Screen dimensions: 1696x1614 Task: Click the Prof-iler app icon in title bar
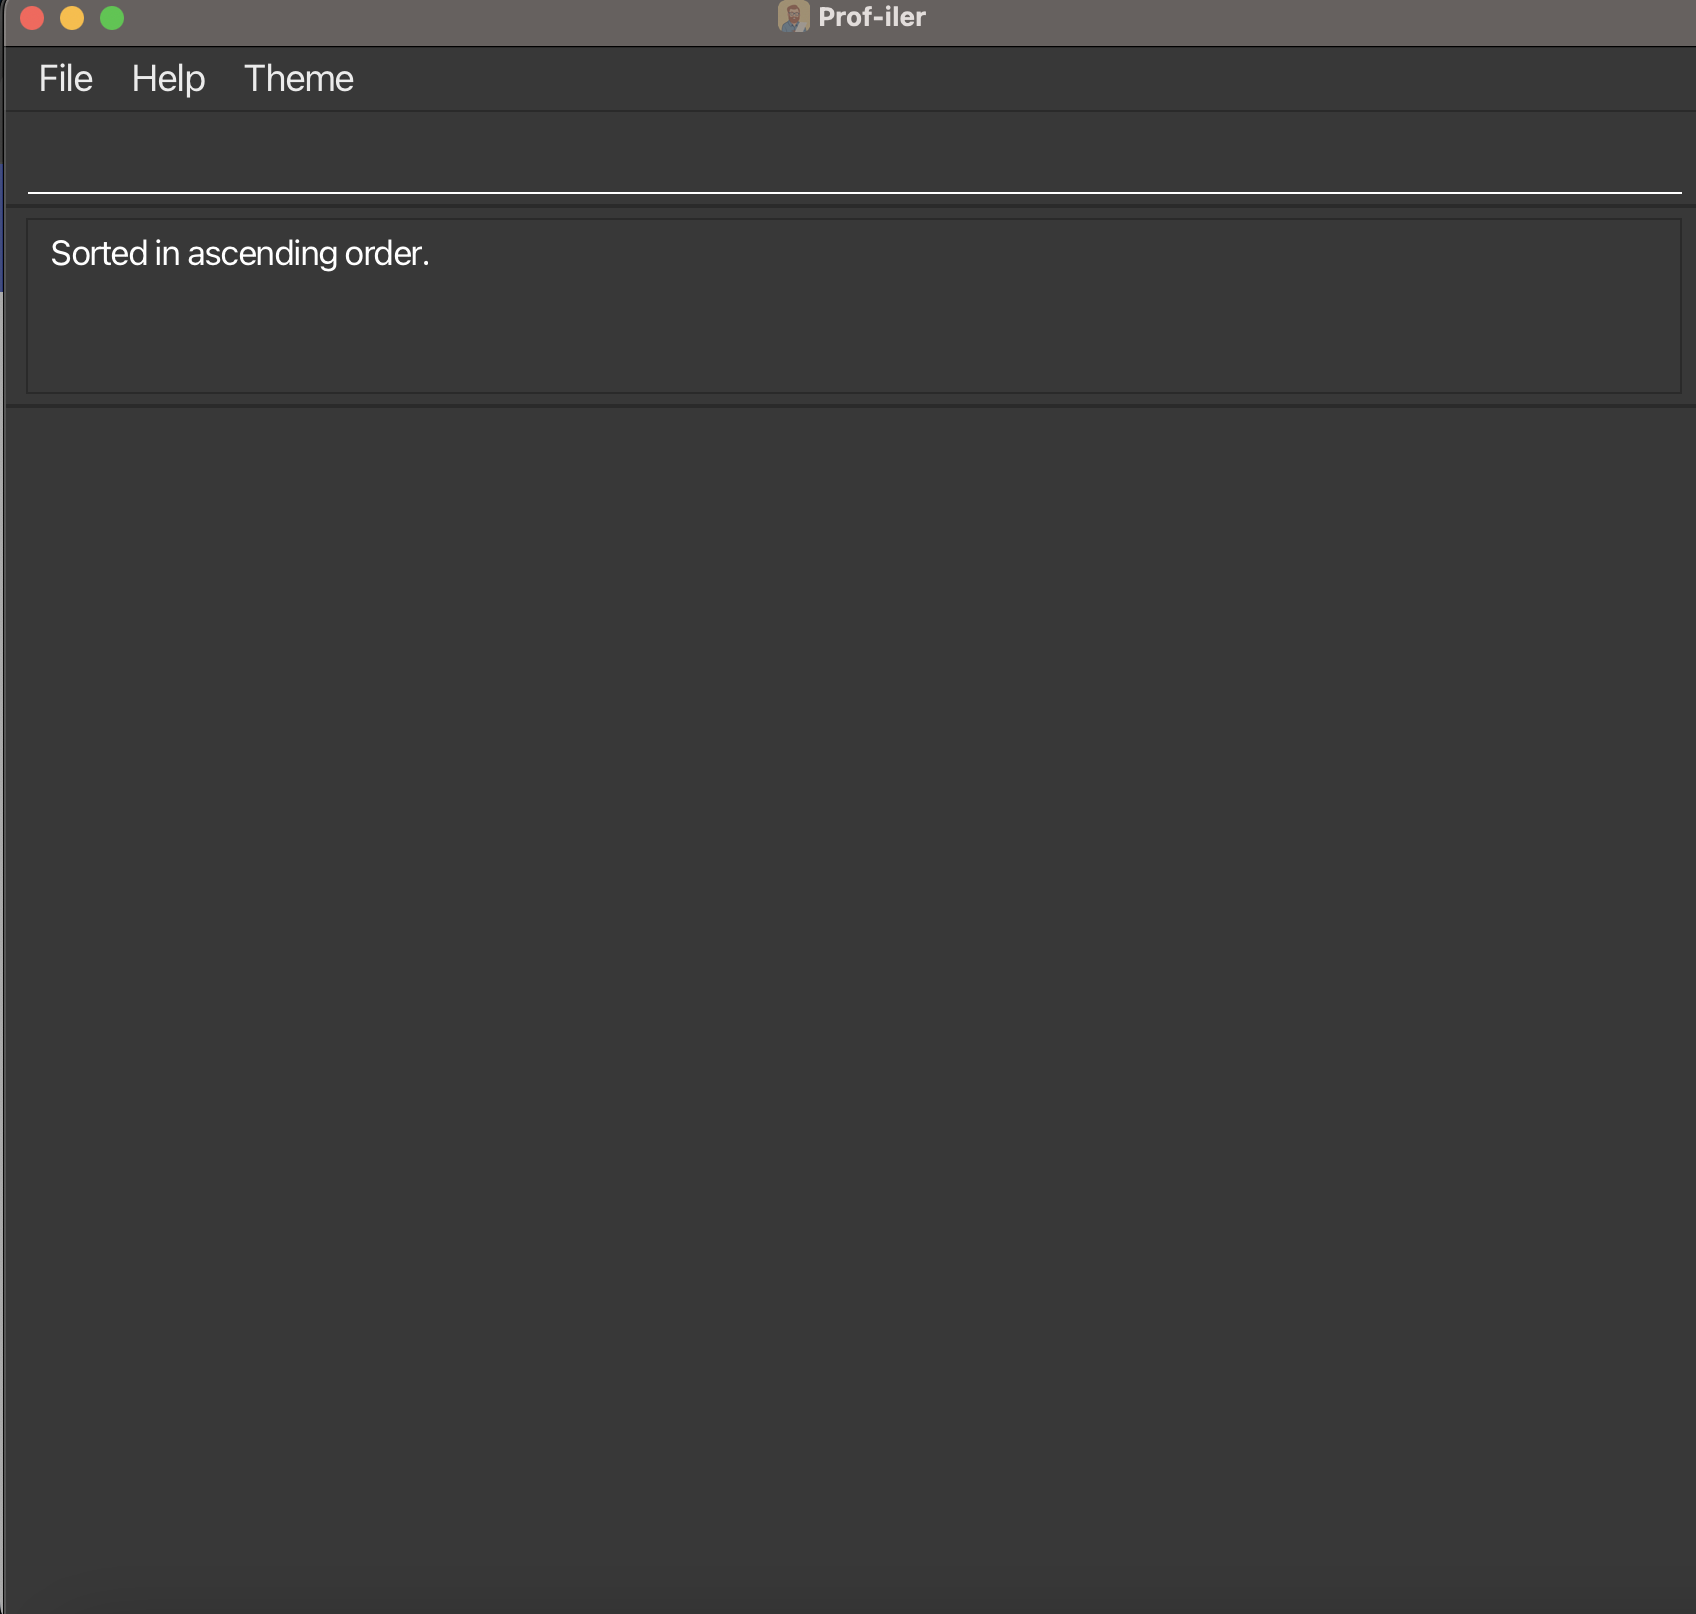(793, 17)
